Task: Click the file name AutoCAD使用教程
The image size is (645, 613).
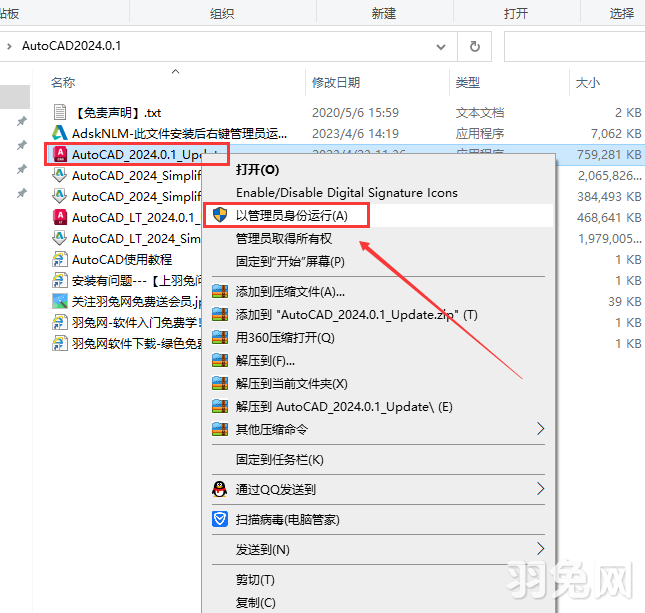Action: pyautogui.click(x=122, y=259)
